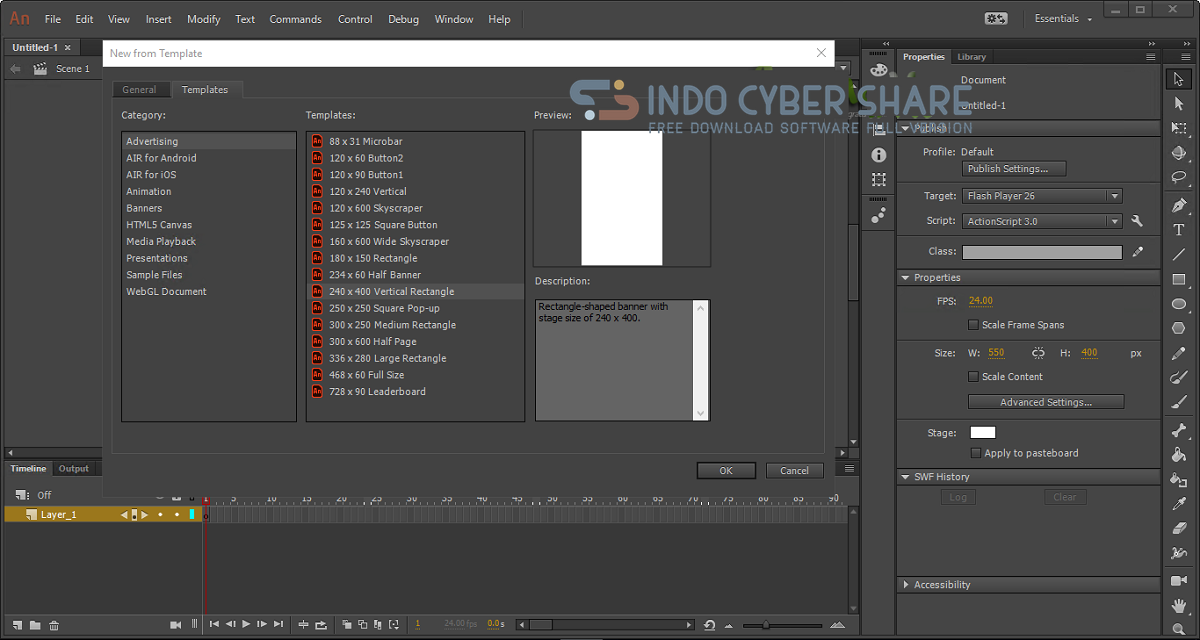Open the Commands menu
Screen dimensions: 1200x640
coord(296,19)
